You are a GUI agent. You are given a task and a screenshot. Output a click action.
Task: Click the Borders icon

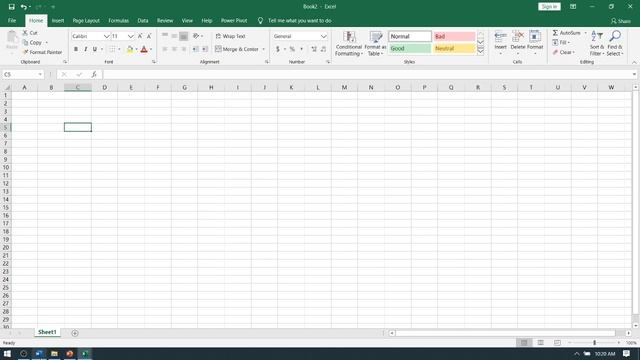112,49
